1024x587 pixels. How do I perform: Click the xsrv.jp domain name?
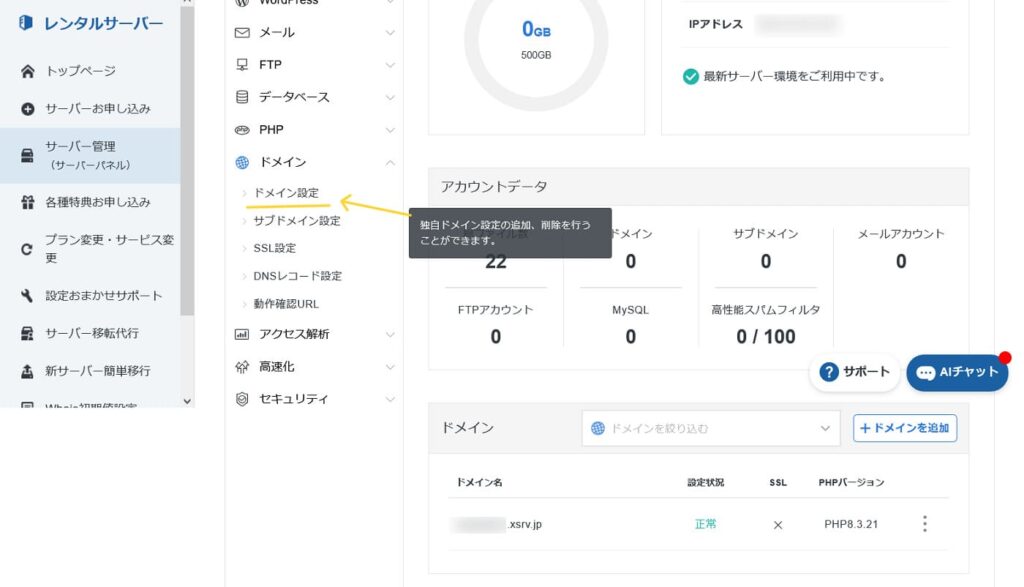(496, 524)
